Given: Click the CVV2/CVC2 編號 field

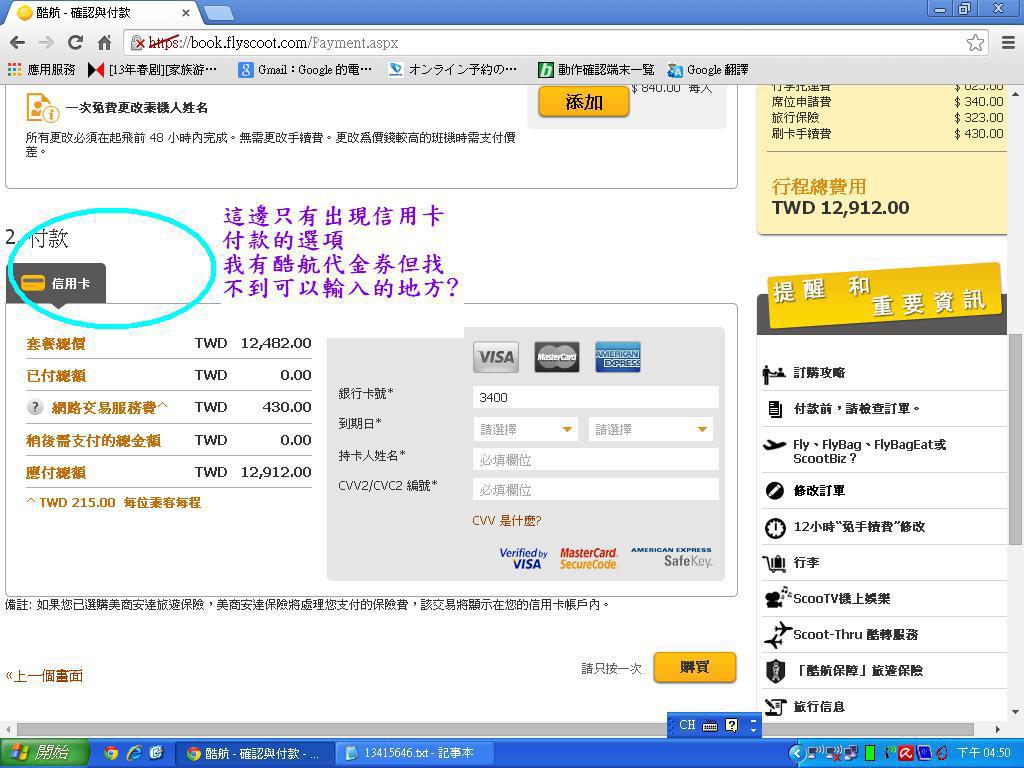Looking at the screenshot, I should point(596,489).
